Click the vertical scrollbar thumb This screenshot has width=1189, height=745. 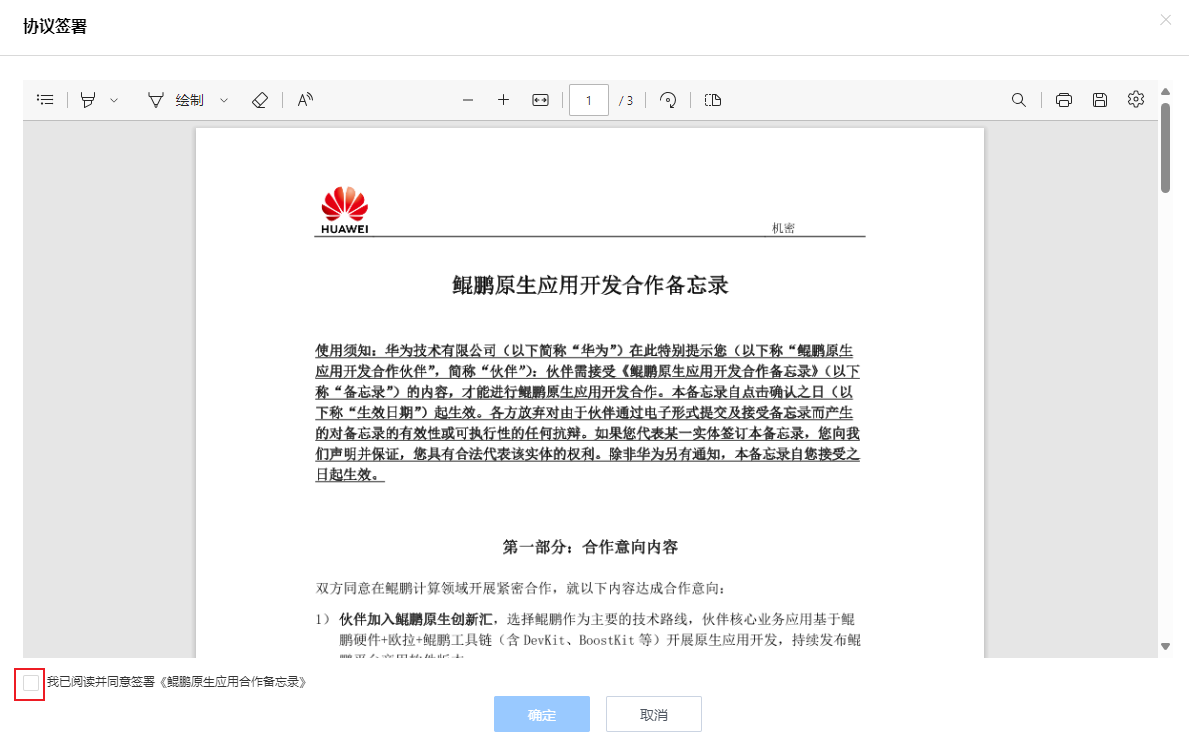click(x=1165, y=148)
